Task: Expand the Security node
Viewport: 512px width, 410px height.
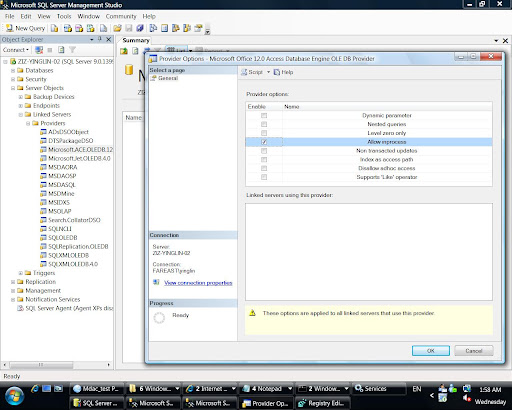Action: point(13,79)
